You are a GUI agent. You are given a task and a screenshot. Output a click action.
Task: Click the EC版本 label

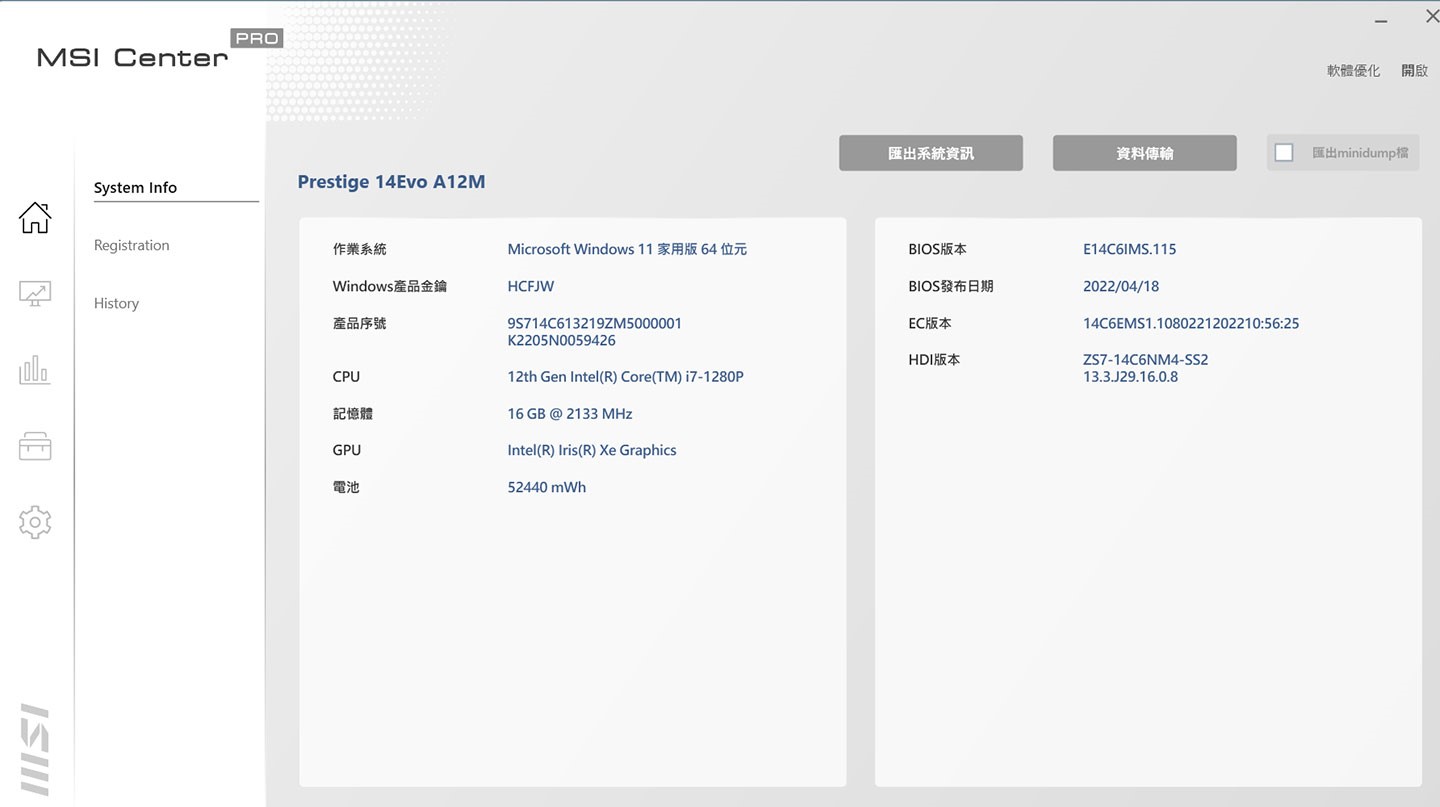point(930,323)
